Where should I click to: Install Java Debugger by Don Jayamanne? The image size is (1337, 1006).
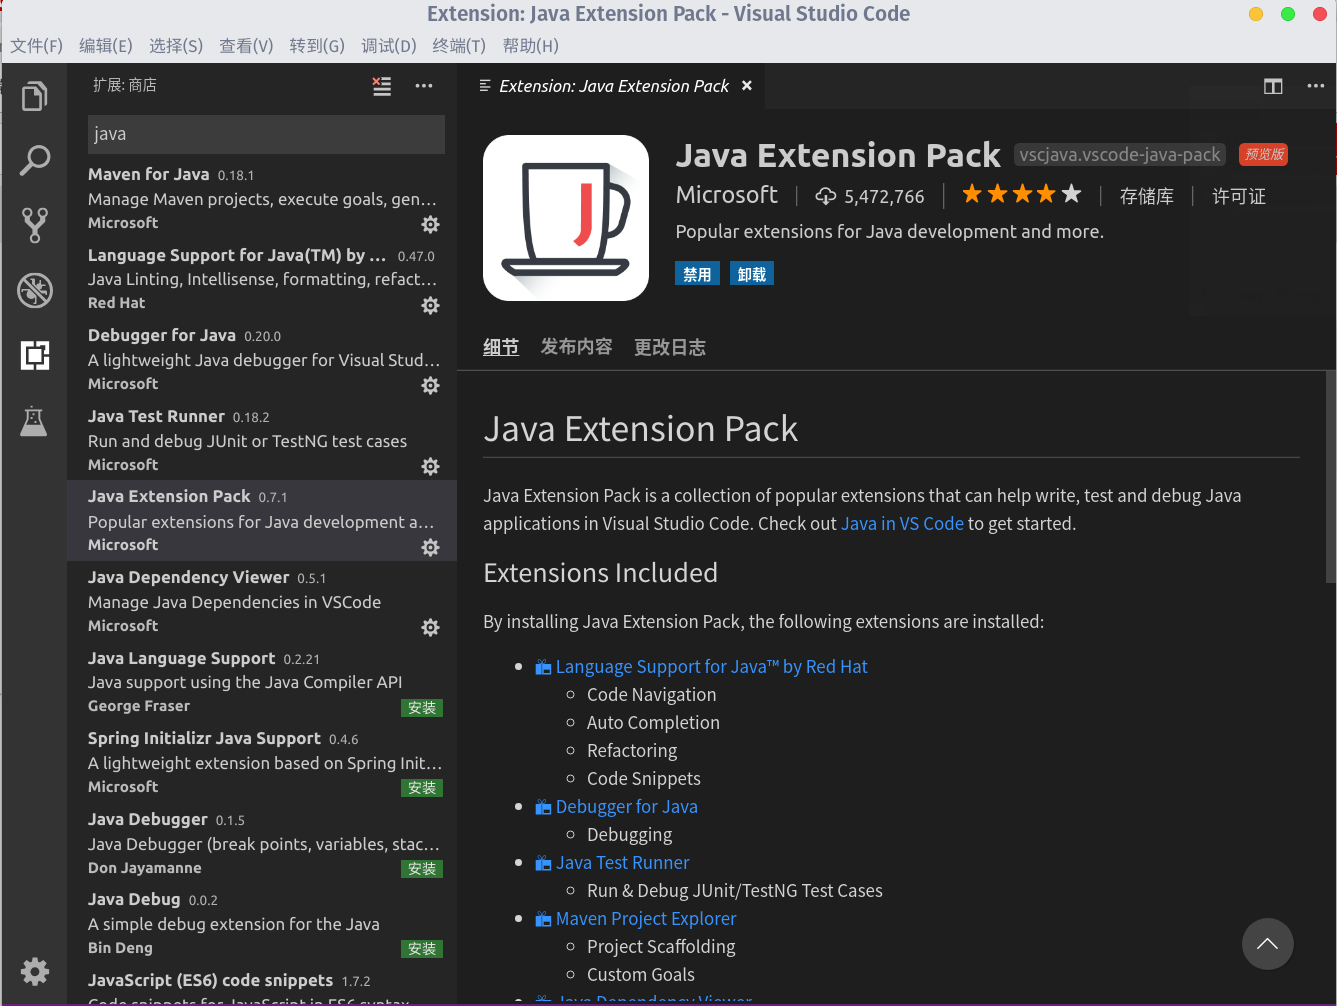tap(422, 869)
